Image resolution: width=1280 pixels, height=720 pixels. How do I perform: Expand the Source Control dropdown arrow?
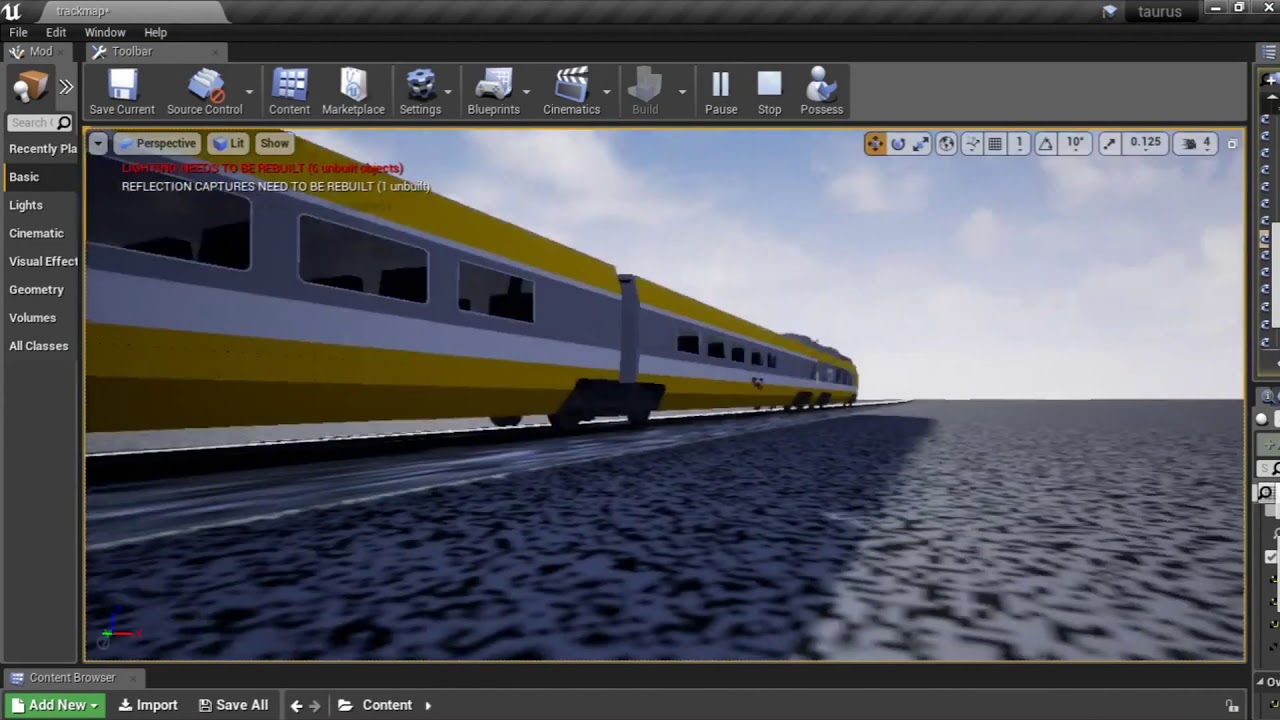click(249, 92)
